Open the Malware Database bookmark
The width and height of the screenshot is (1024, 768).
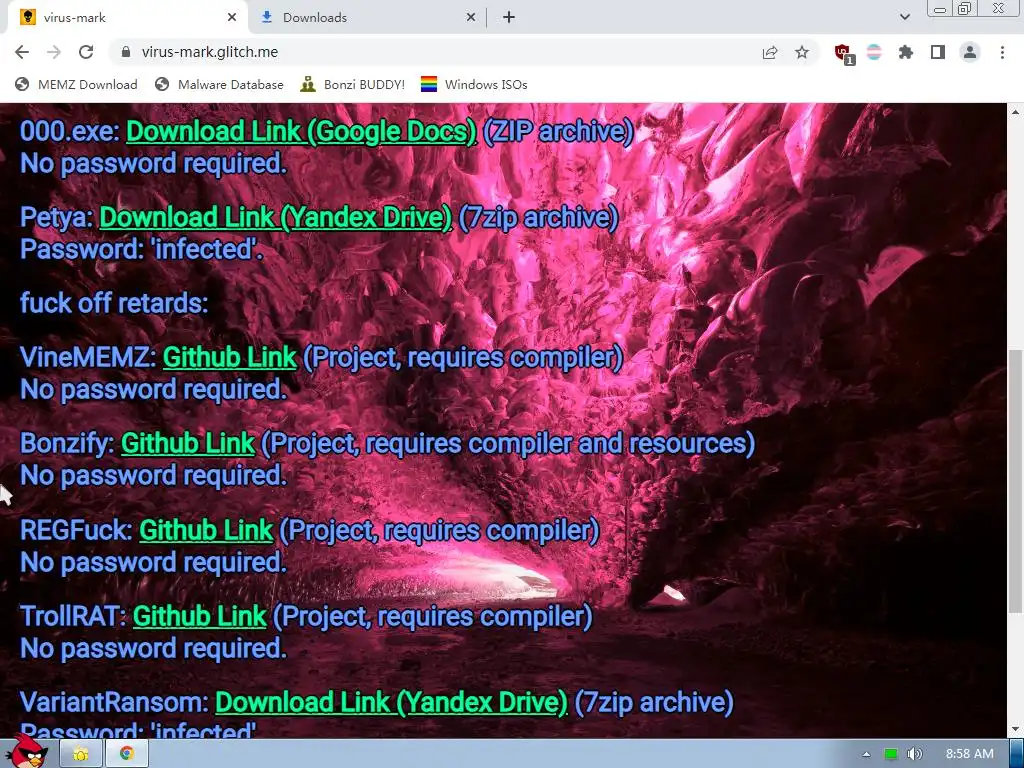219,84
